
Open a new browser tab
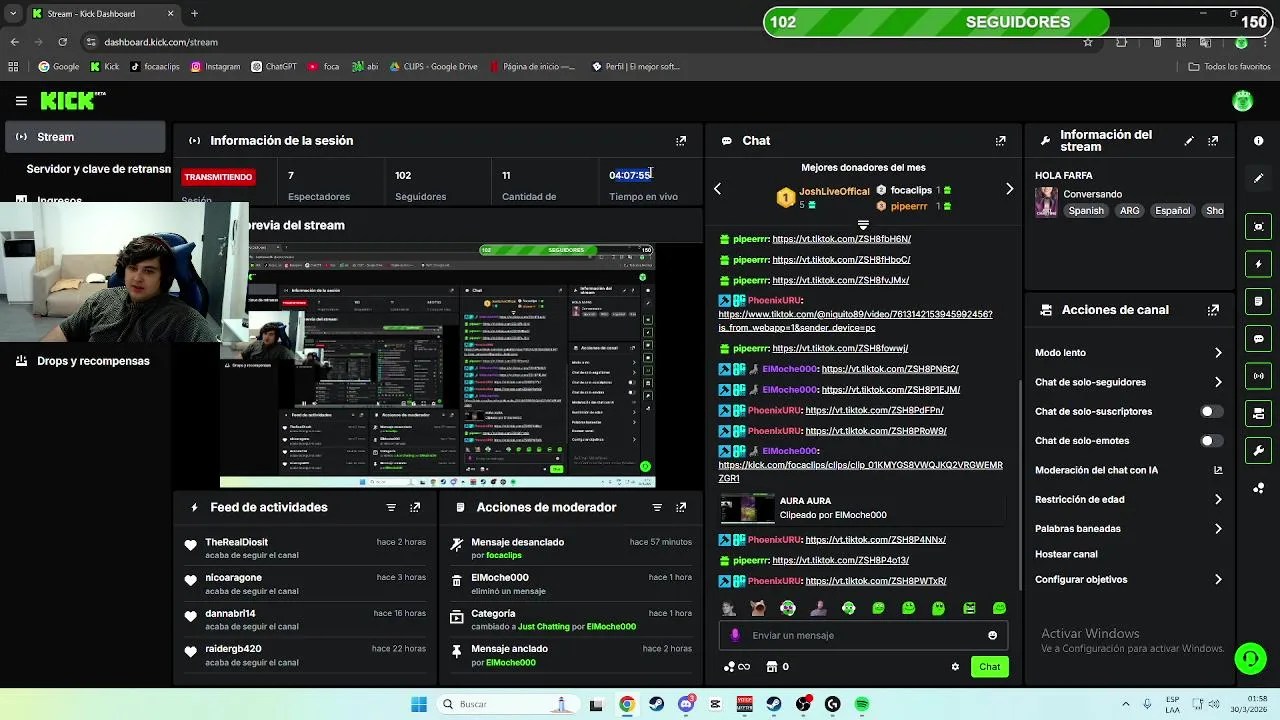194,14
